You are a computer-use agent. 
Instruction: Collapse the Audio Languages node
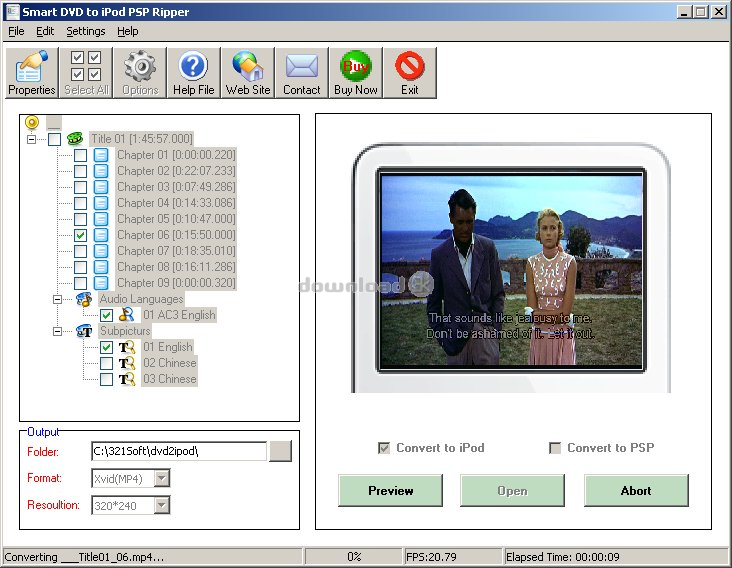tap(57, 299)
